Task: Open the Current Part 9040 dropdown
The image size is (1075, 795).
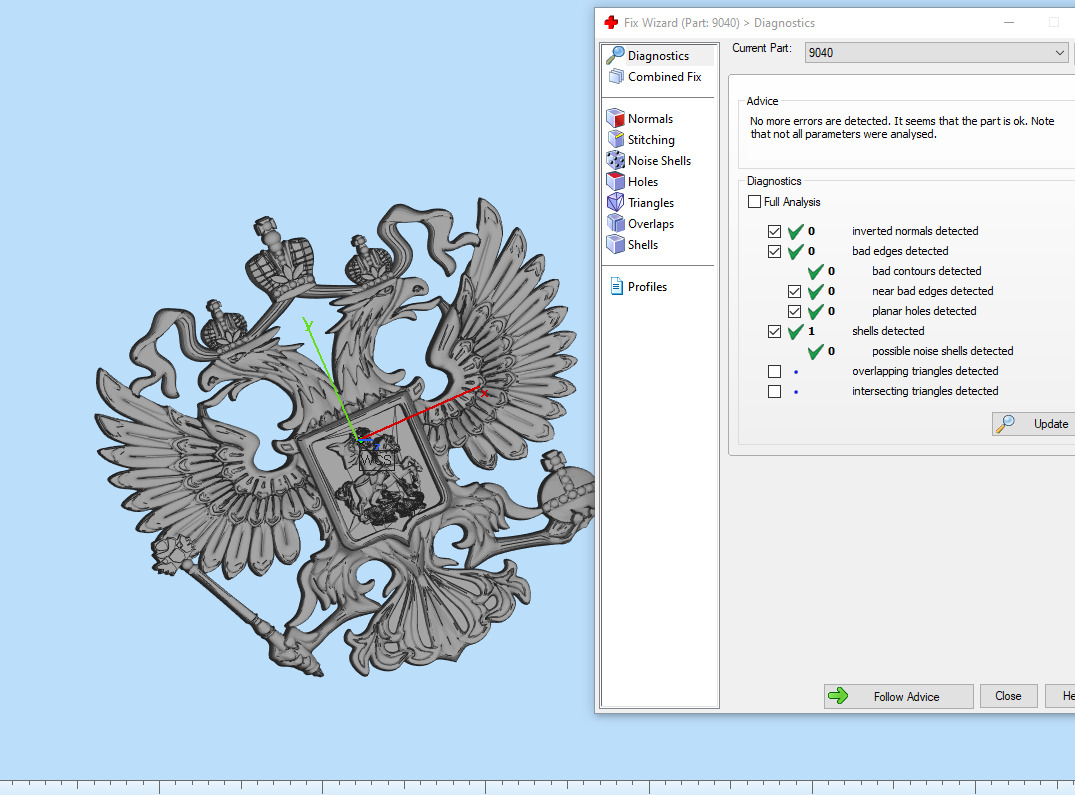Action: click(x=937, y=53)
